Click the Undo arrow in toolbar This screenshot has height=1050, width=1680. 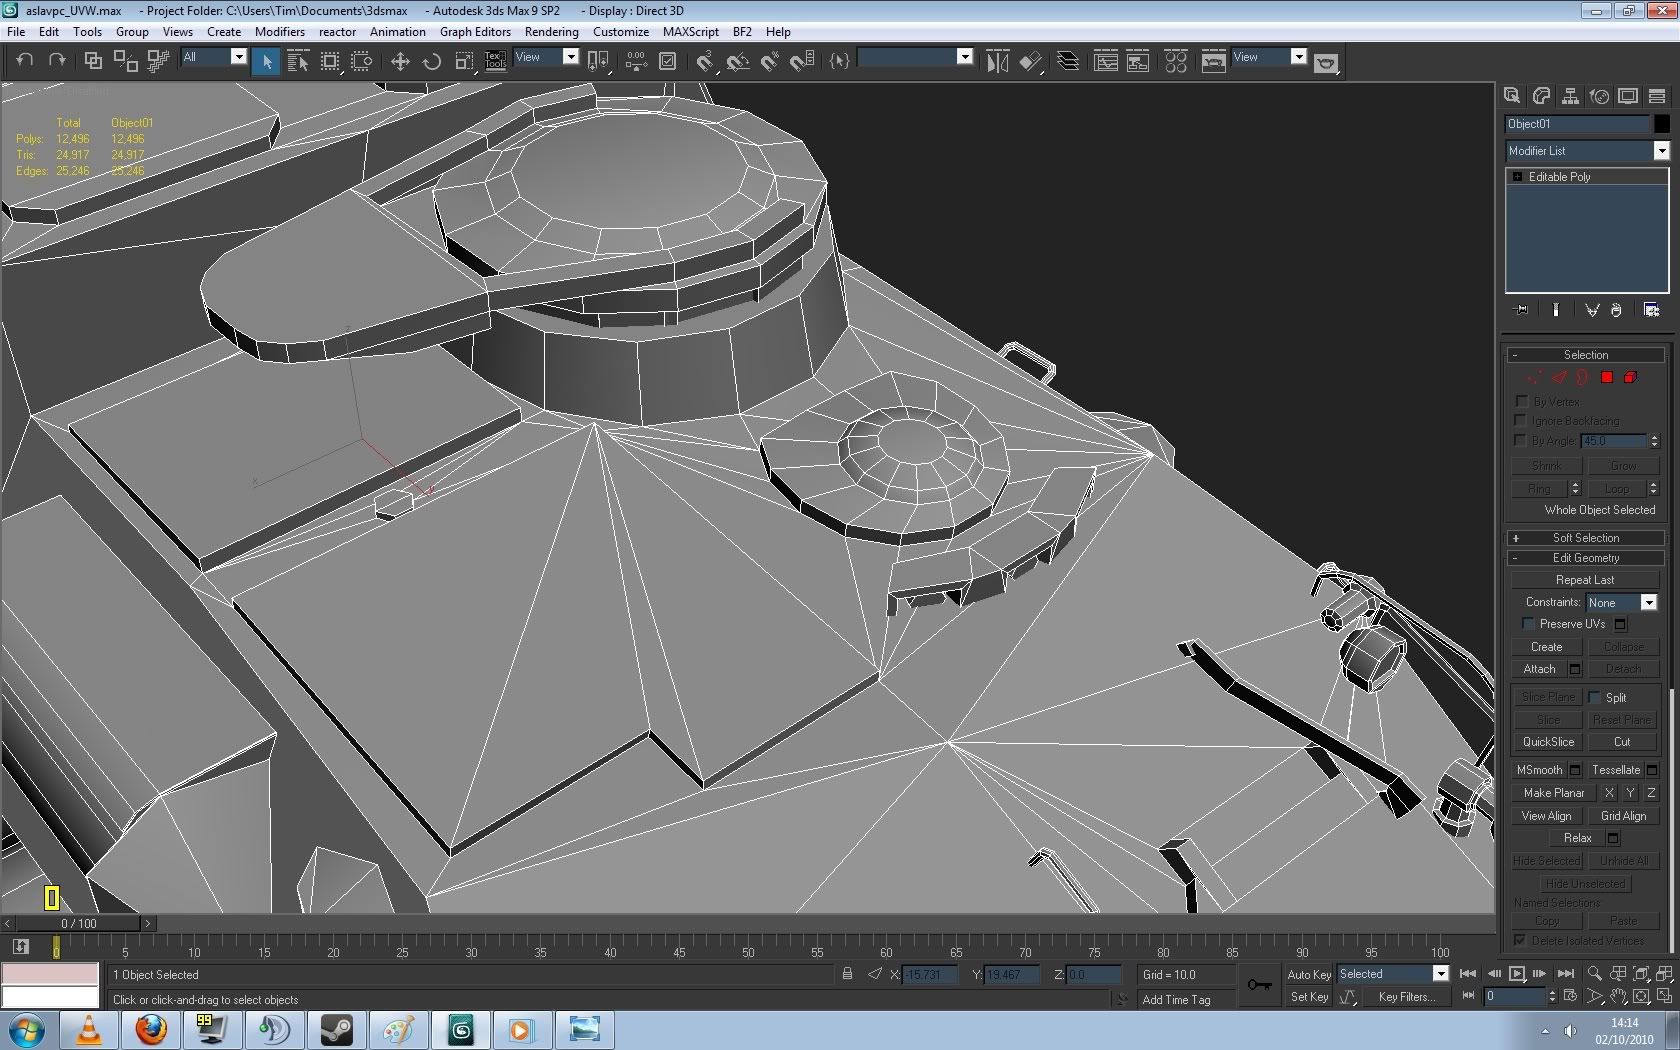tap(25, 60)
